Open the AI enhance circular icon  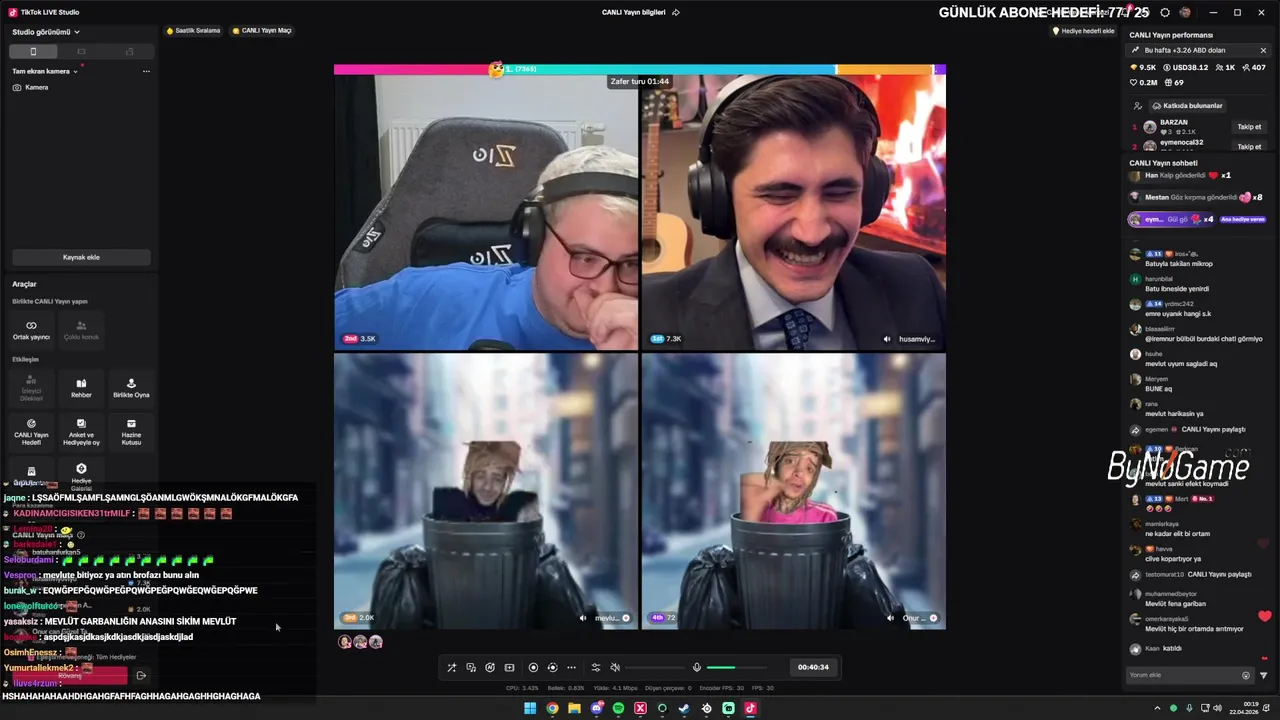tap(490, 667)
